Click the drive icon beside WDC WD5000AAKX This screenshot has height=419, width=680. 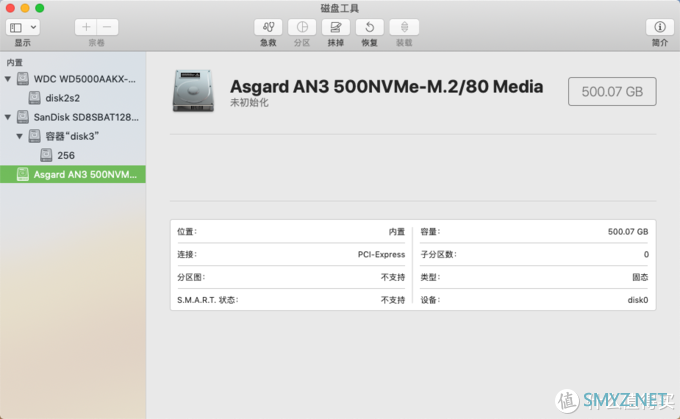[x=23, y=79]
